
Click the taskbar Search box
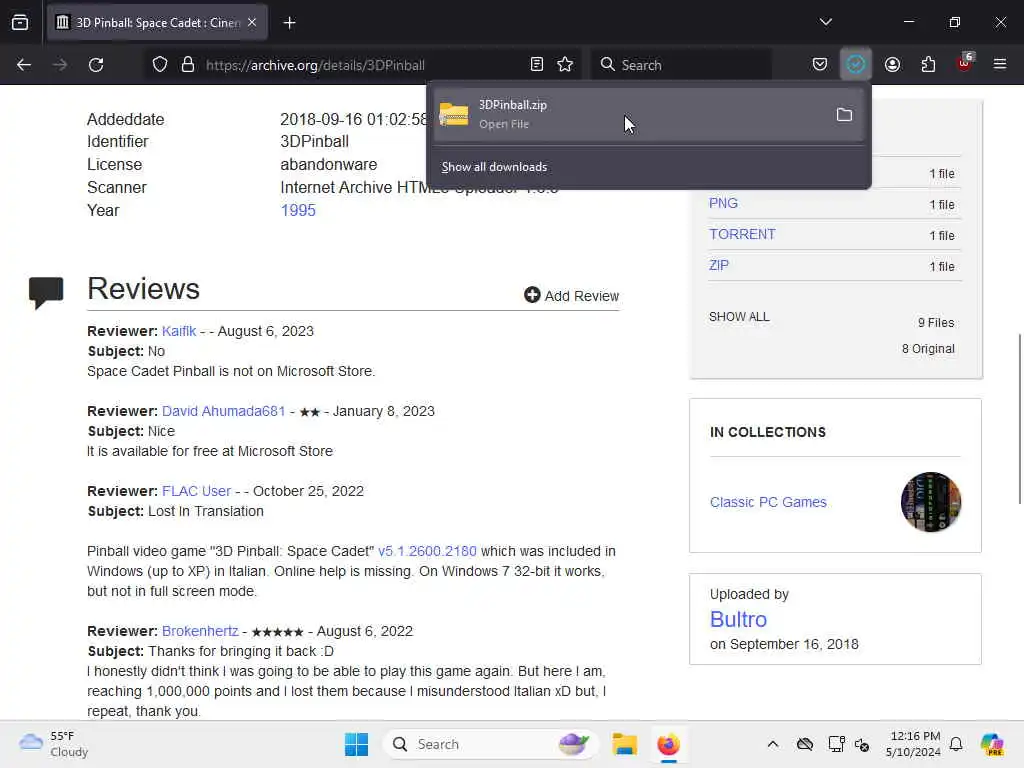490,744
